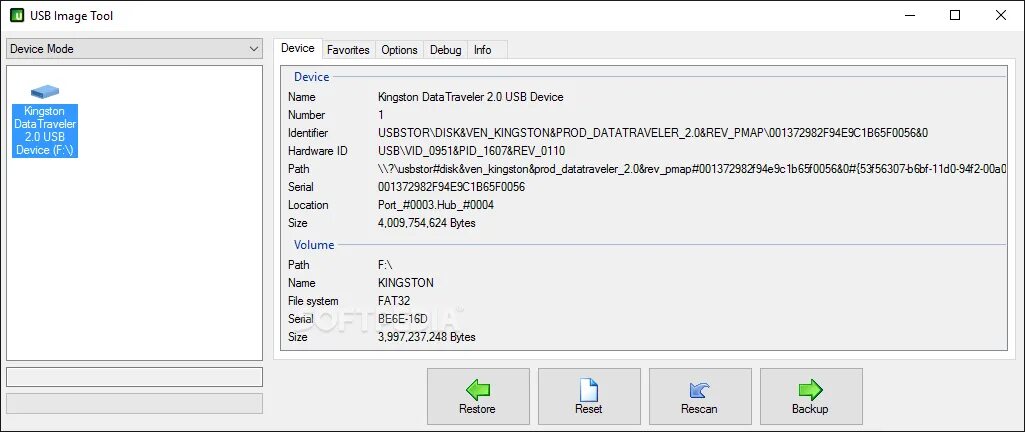Click the 'Volume' group header
The image size is (1025, 432).
click(x=314, y=245)
